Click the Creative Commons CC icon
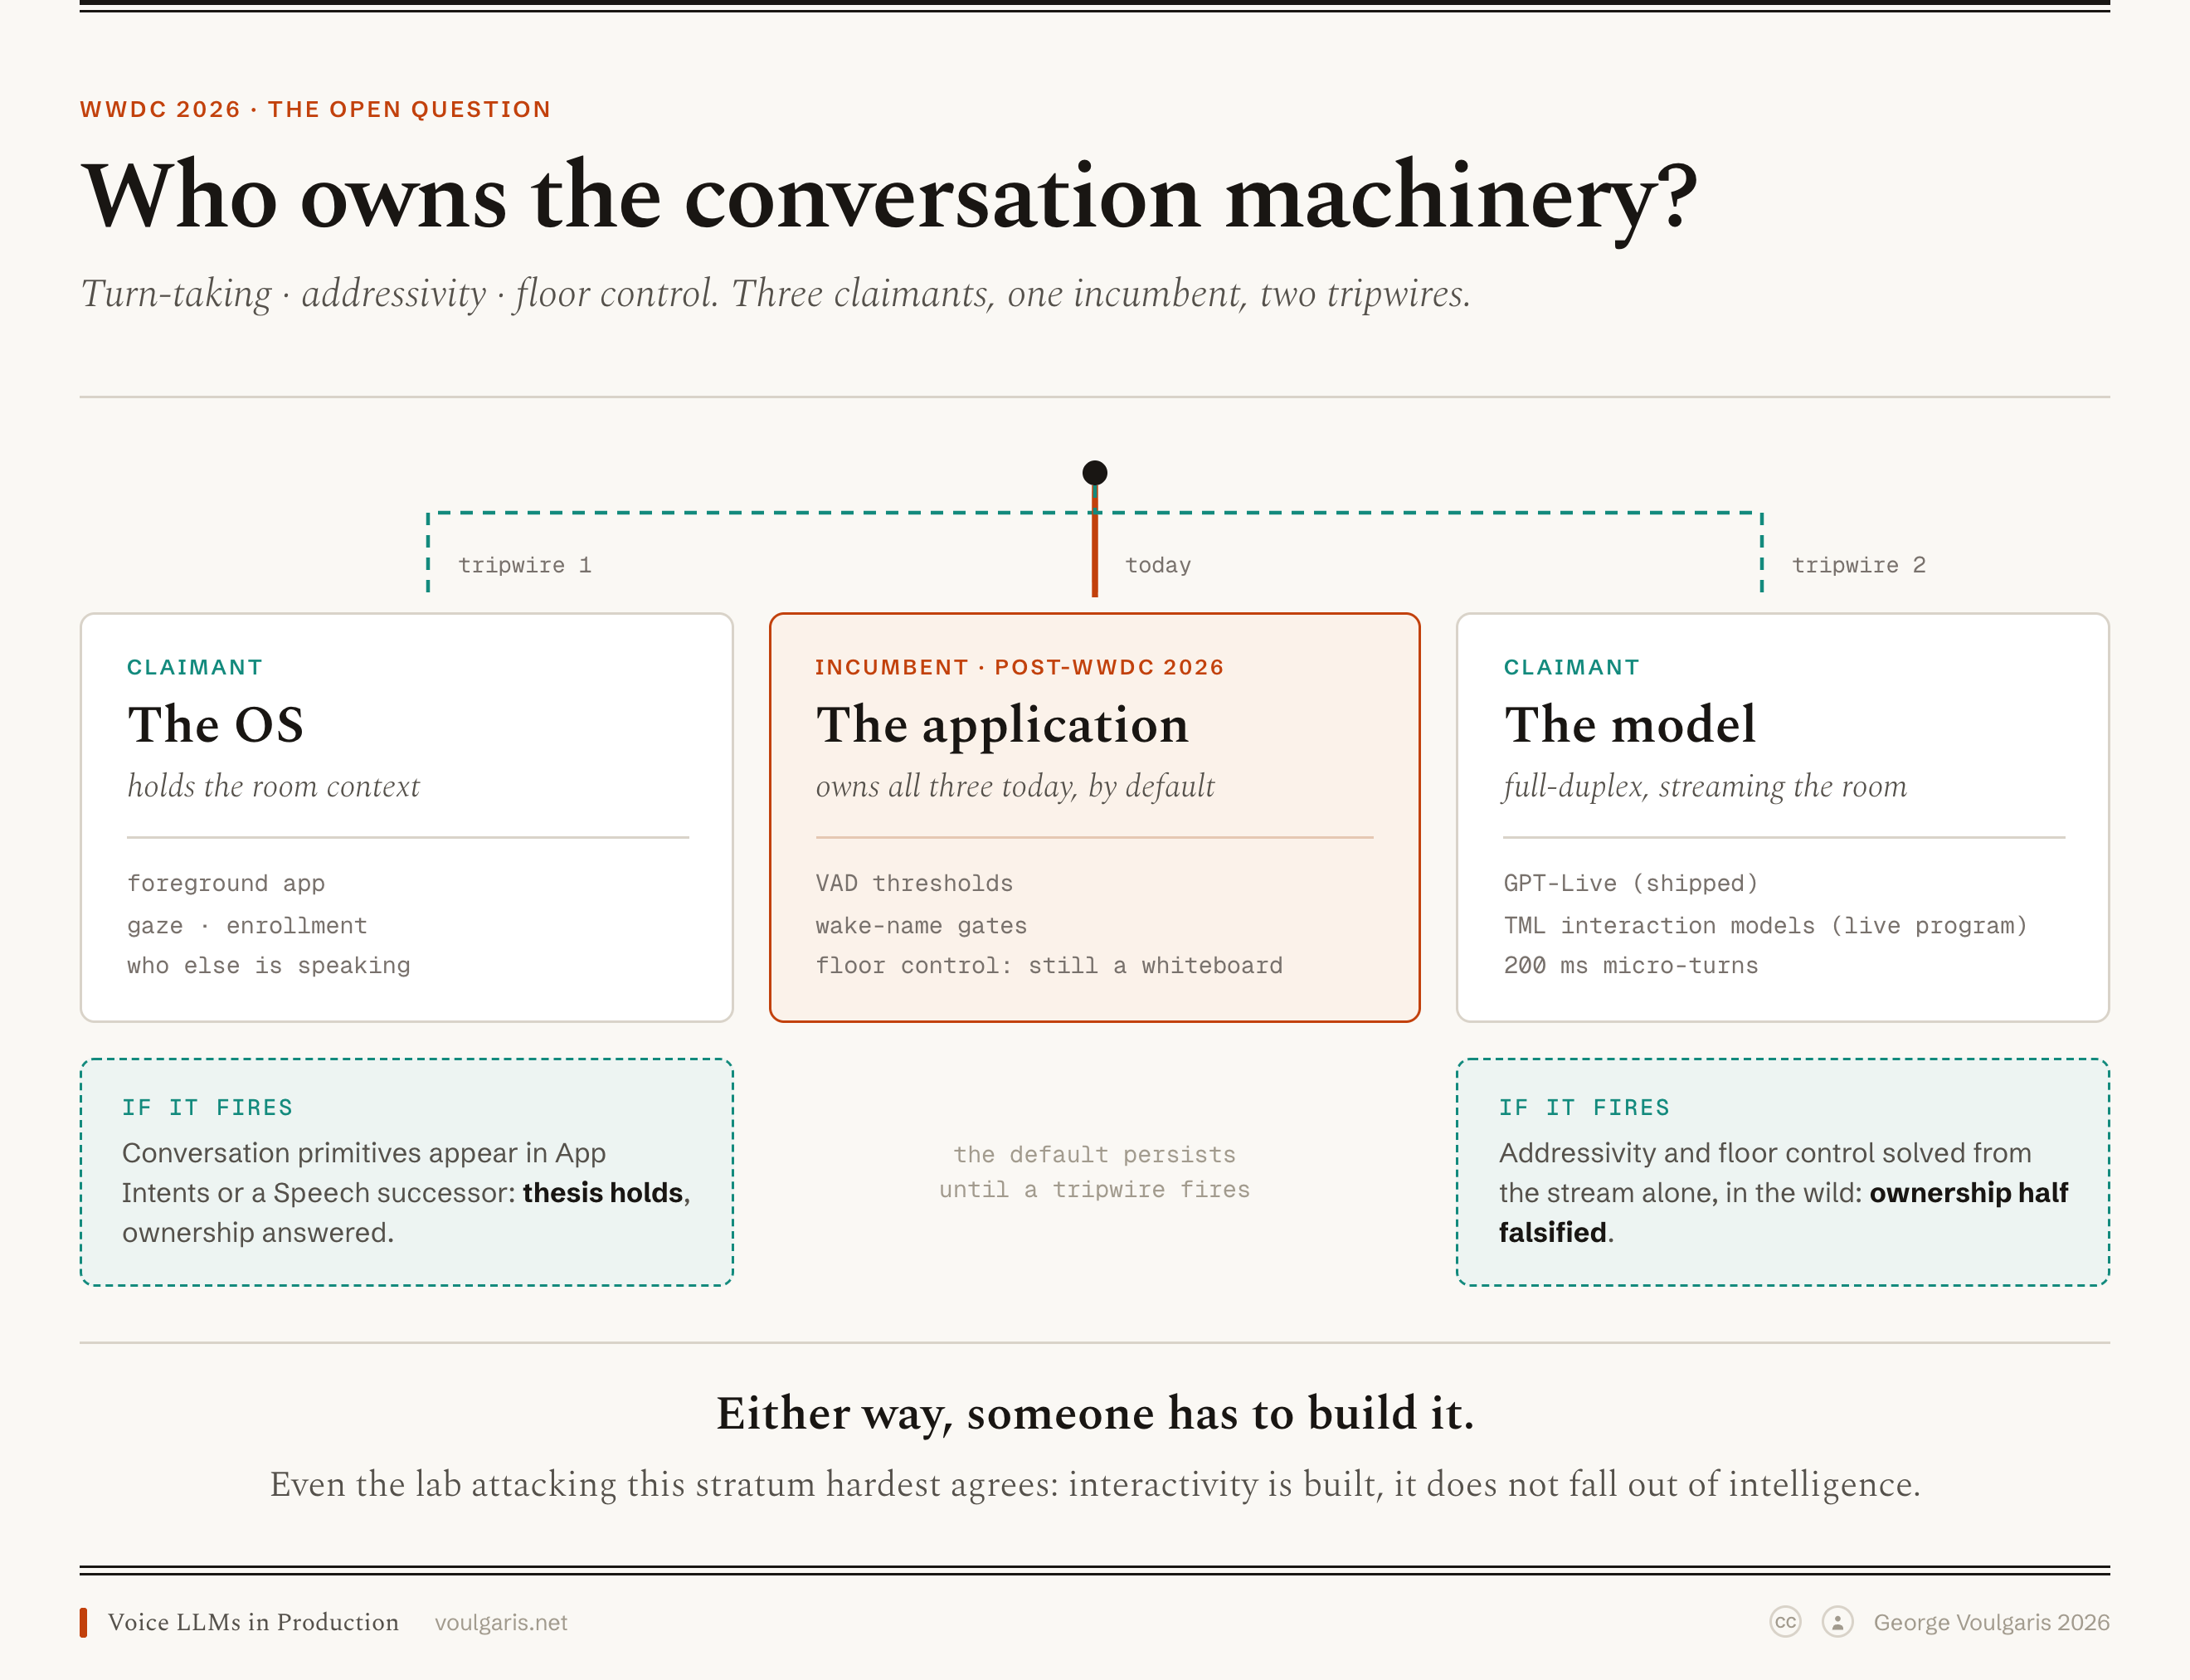The image size is (2190, 1680). [x=1785, y=1622]
